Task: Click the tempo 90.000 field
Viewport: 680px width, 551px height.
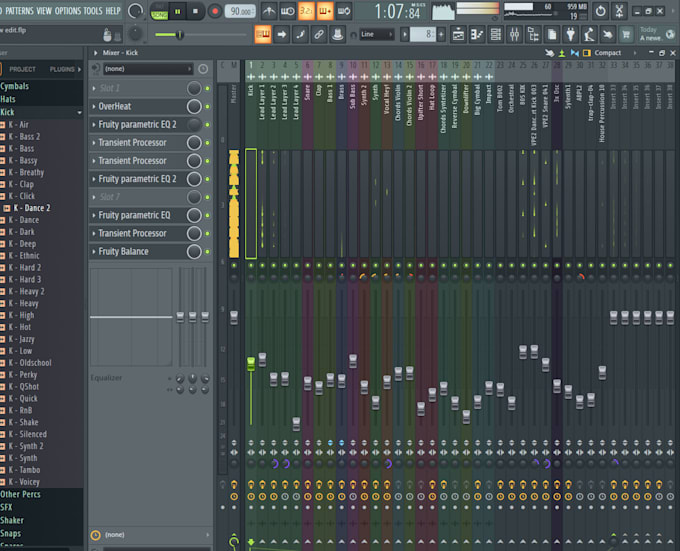Action: pos(240,12)
